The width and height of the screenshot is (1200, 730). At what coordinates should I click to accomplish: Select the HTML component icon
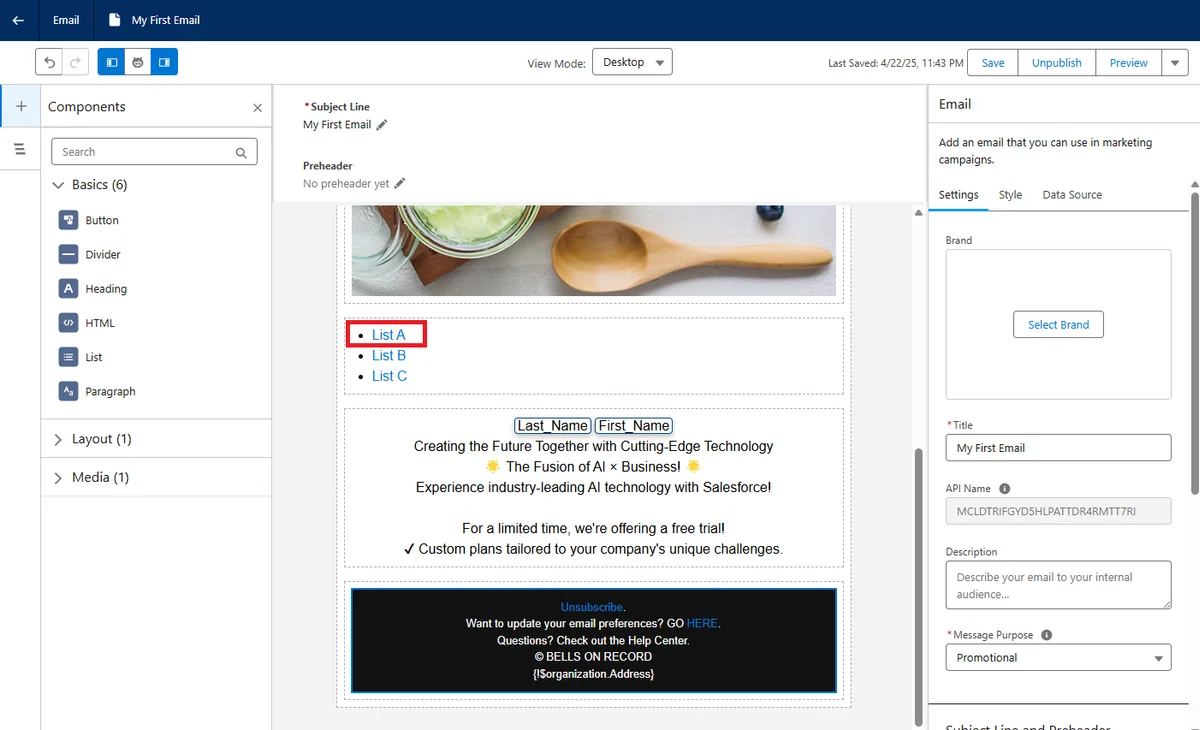point(68,323)
